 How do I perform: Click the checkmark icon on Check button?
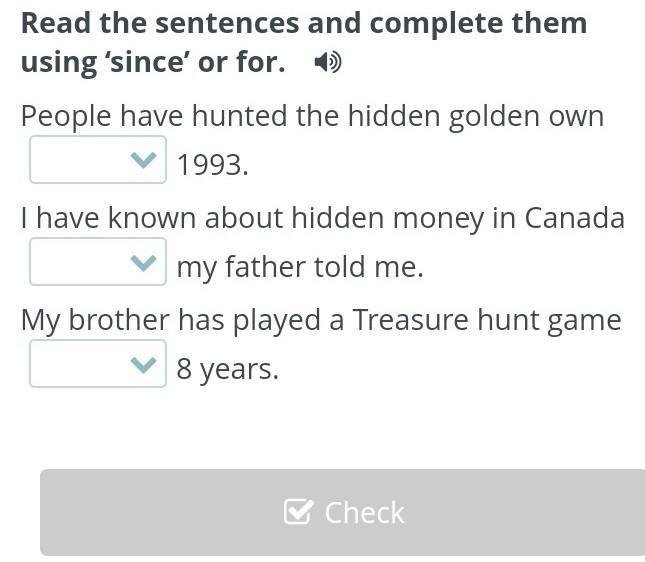point(298,512)
